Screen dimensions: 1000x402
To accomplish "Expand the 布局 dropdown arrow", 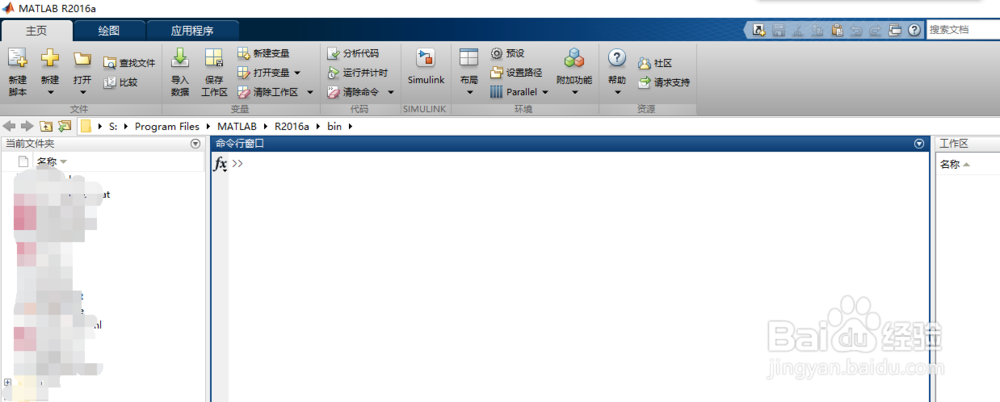I will [x=469, y=93].
